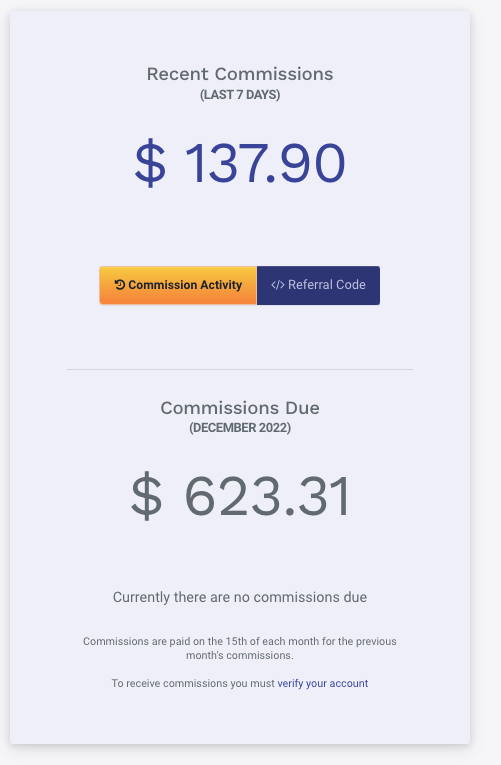The image size is (501, 765).
Task: Click the page background right of the card
Action: [x=486, y=382]
